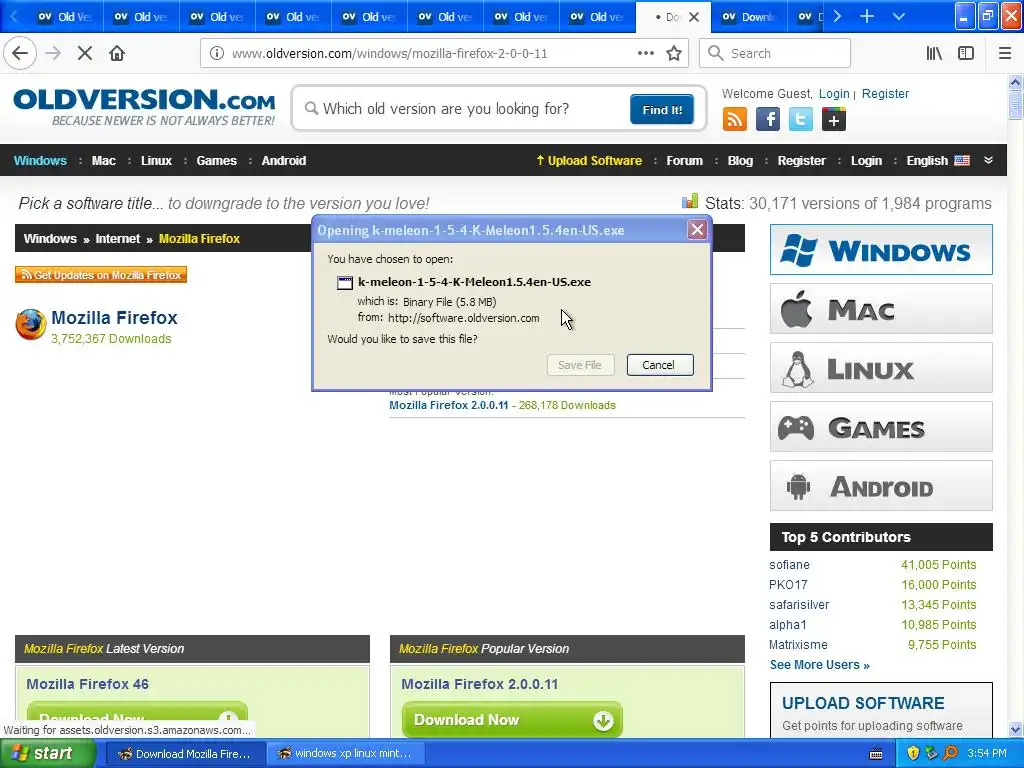Screen dimensions: 1024x768
Task: Switch to windows xp linux mint taskbar item
Action: pos(346,754)
